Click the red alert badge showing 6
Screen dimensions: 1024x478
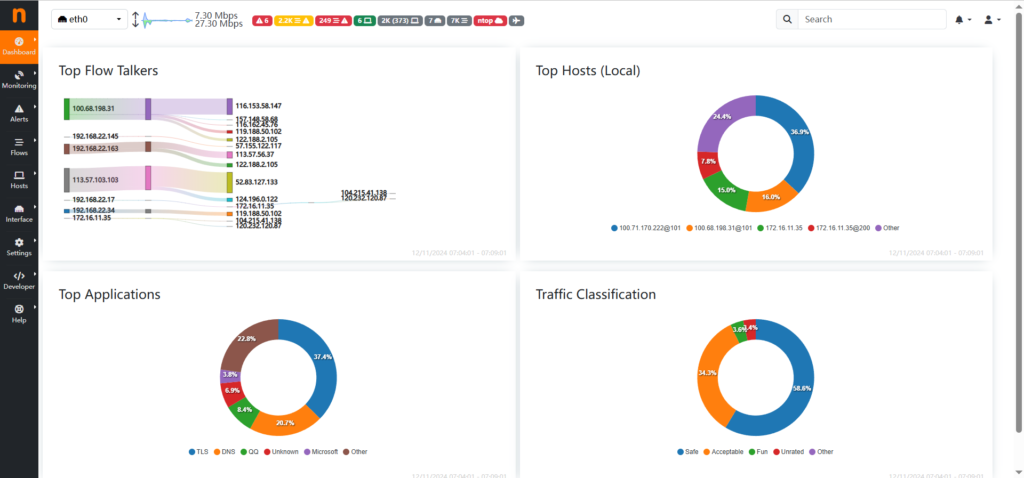click(262, 20)
